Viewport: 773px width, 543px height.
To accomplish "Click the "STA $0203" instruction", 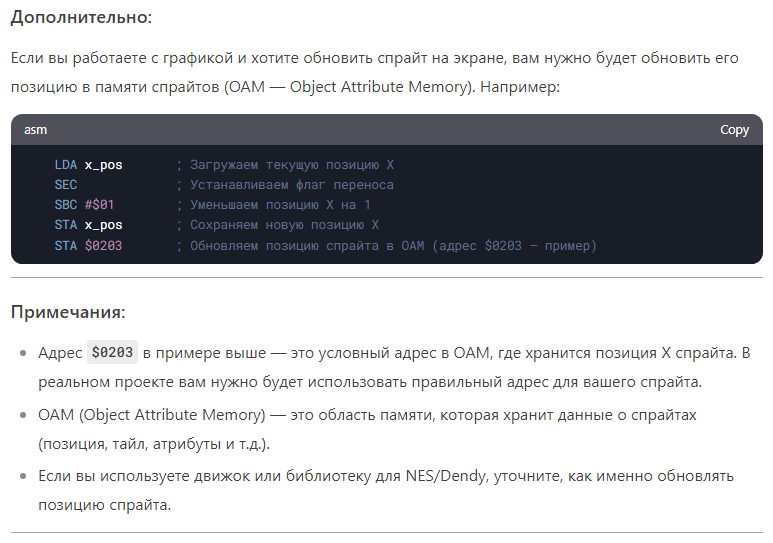I will [88, 245].
